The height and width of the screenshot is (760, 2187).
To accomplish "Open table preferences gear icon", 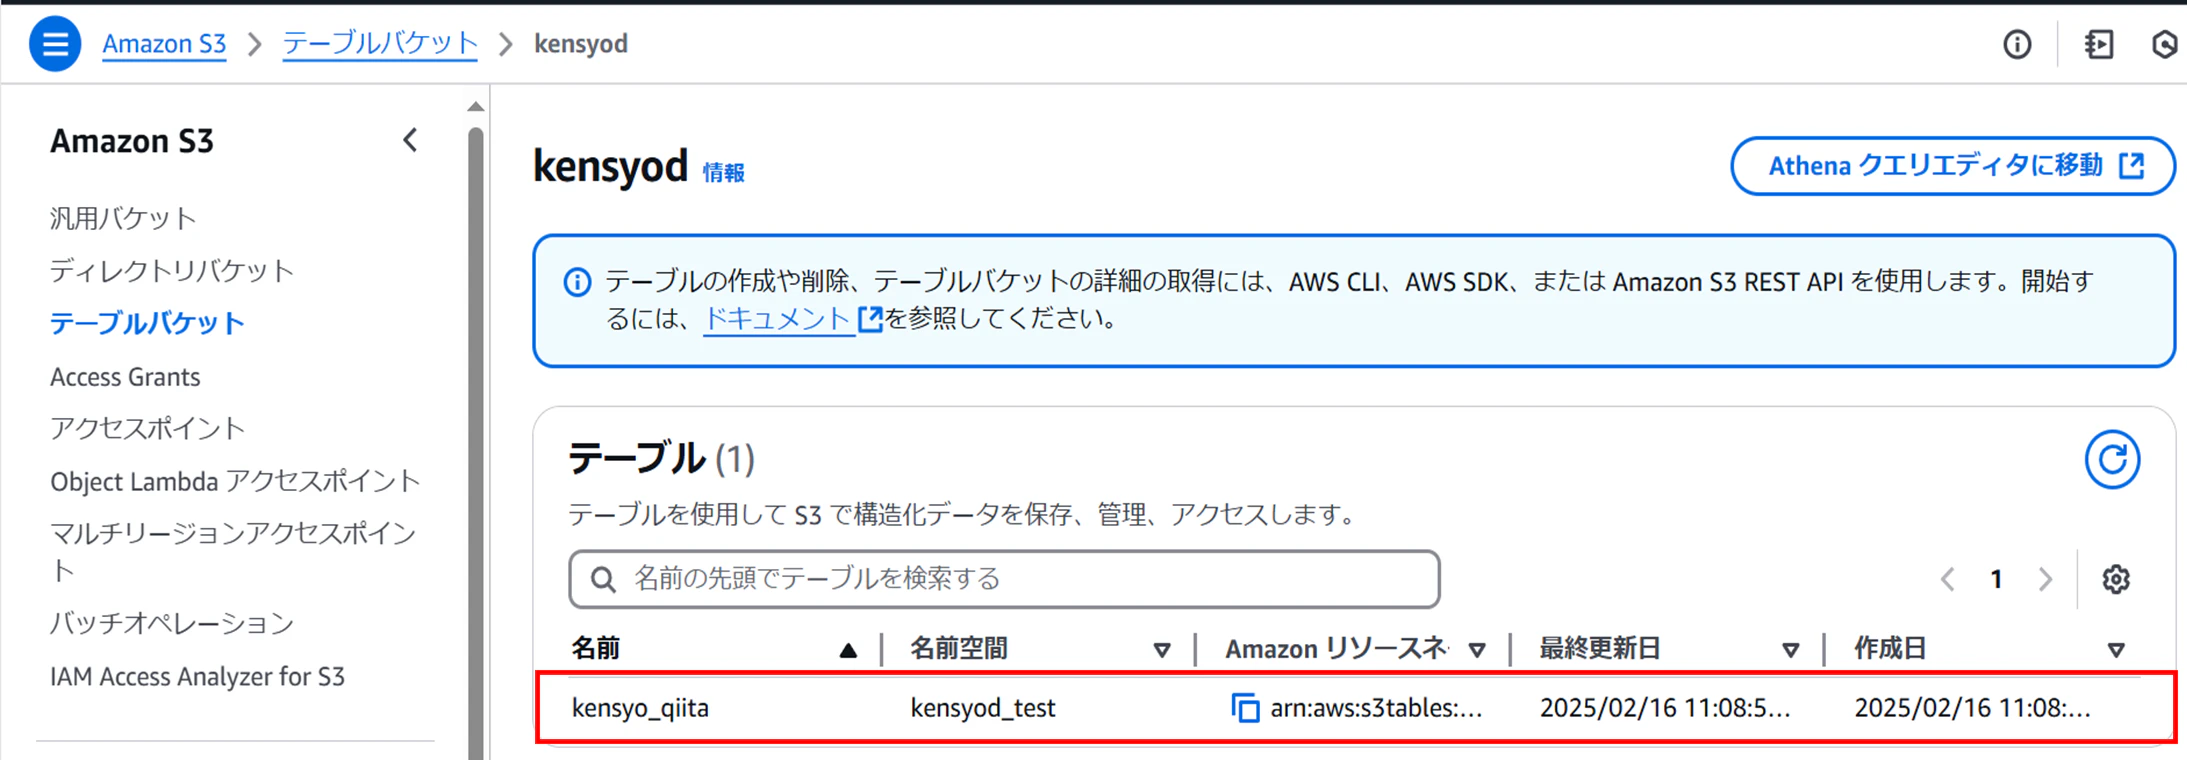I will coord(2116,579).
